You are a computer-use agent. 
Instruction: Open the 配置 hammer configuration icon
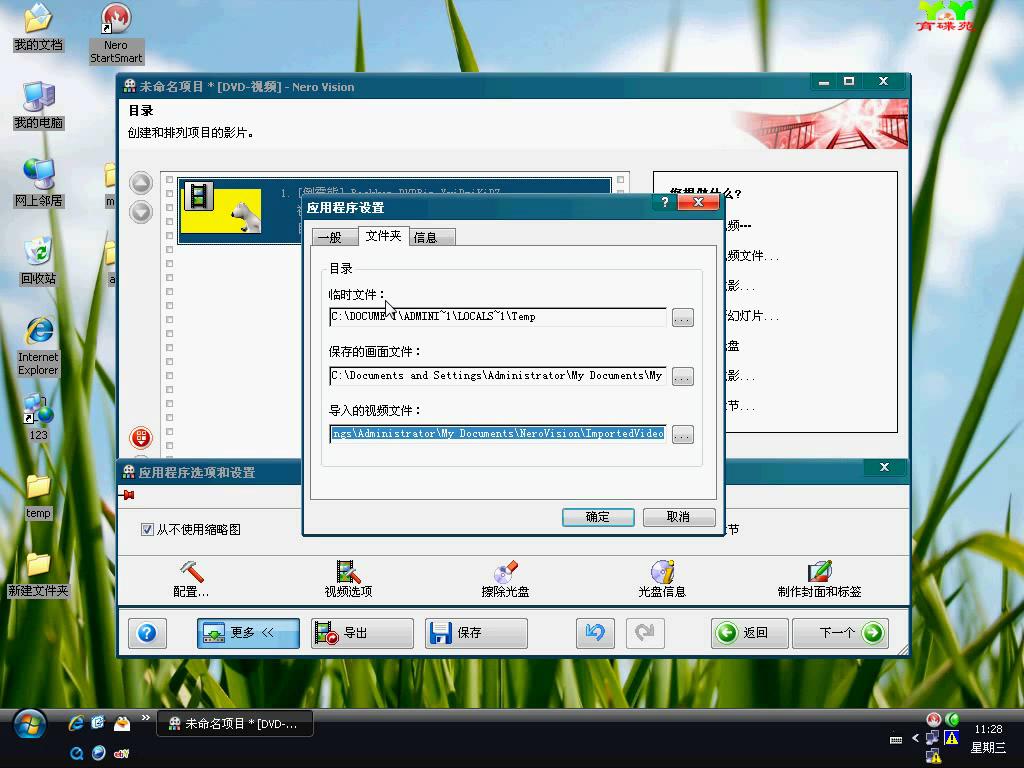pyautogui.click(x=191, y=579)
